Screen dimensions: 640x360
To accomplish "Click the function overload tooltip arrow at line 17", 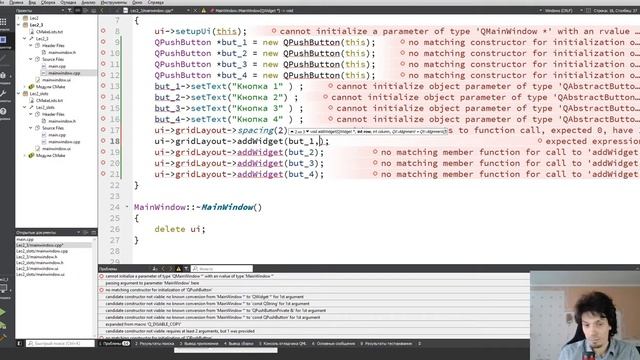I will (x=292, y=131).
